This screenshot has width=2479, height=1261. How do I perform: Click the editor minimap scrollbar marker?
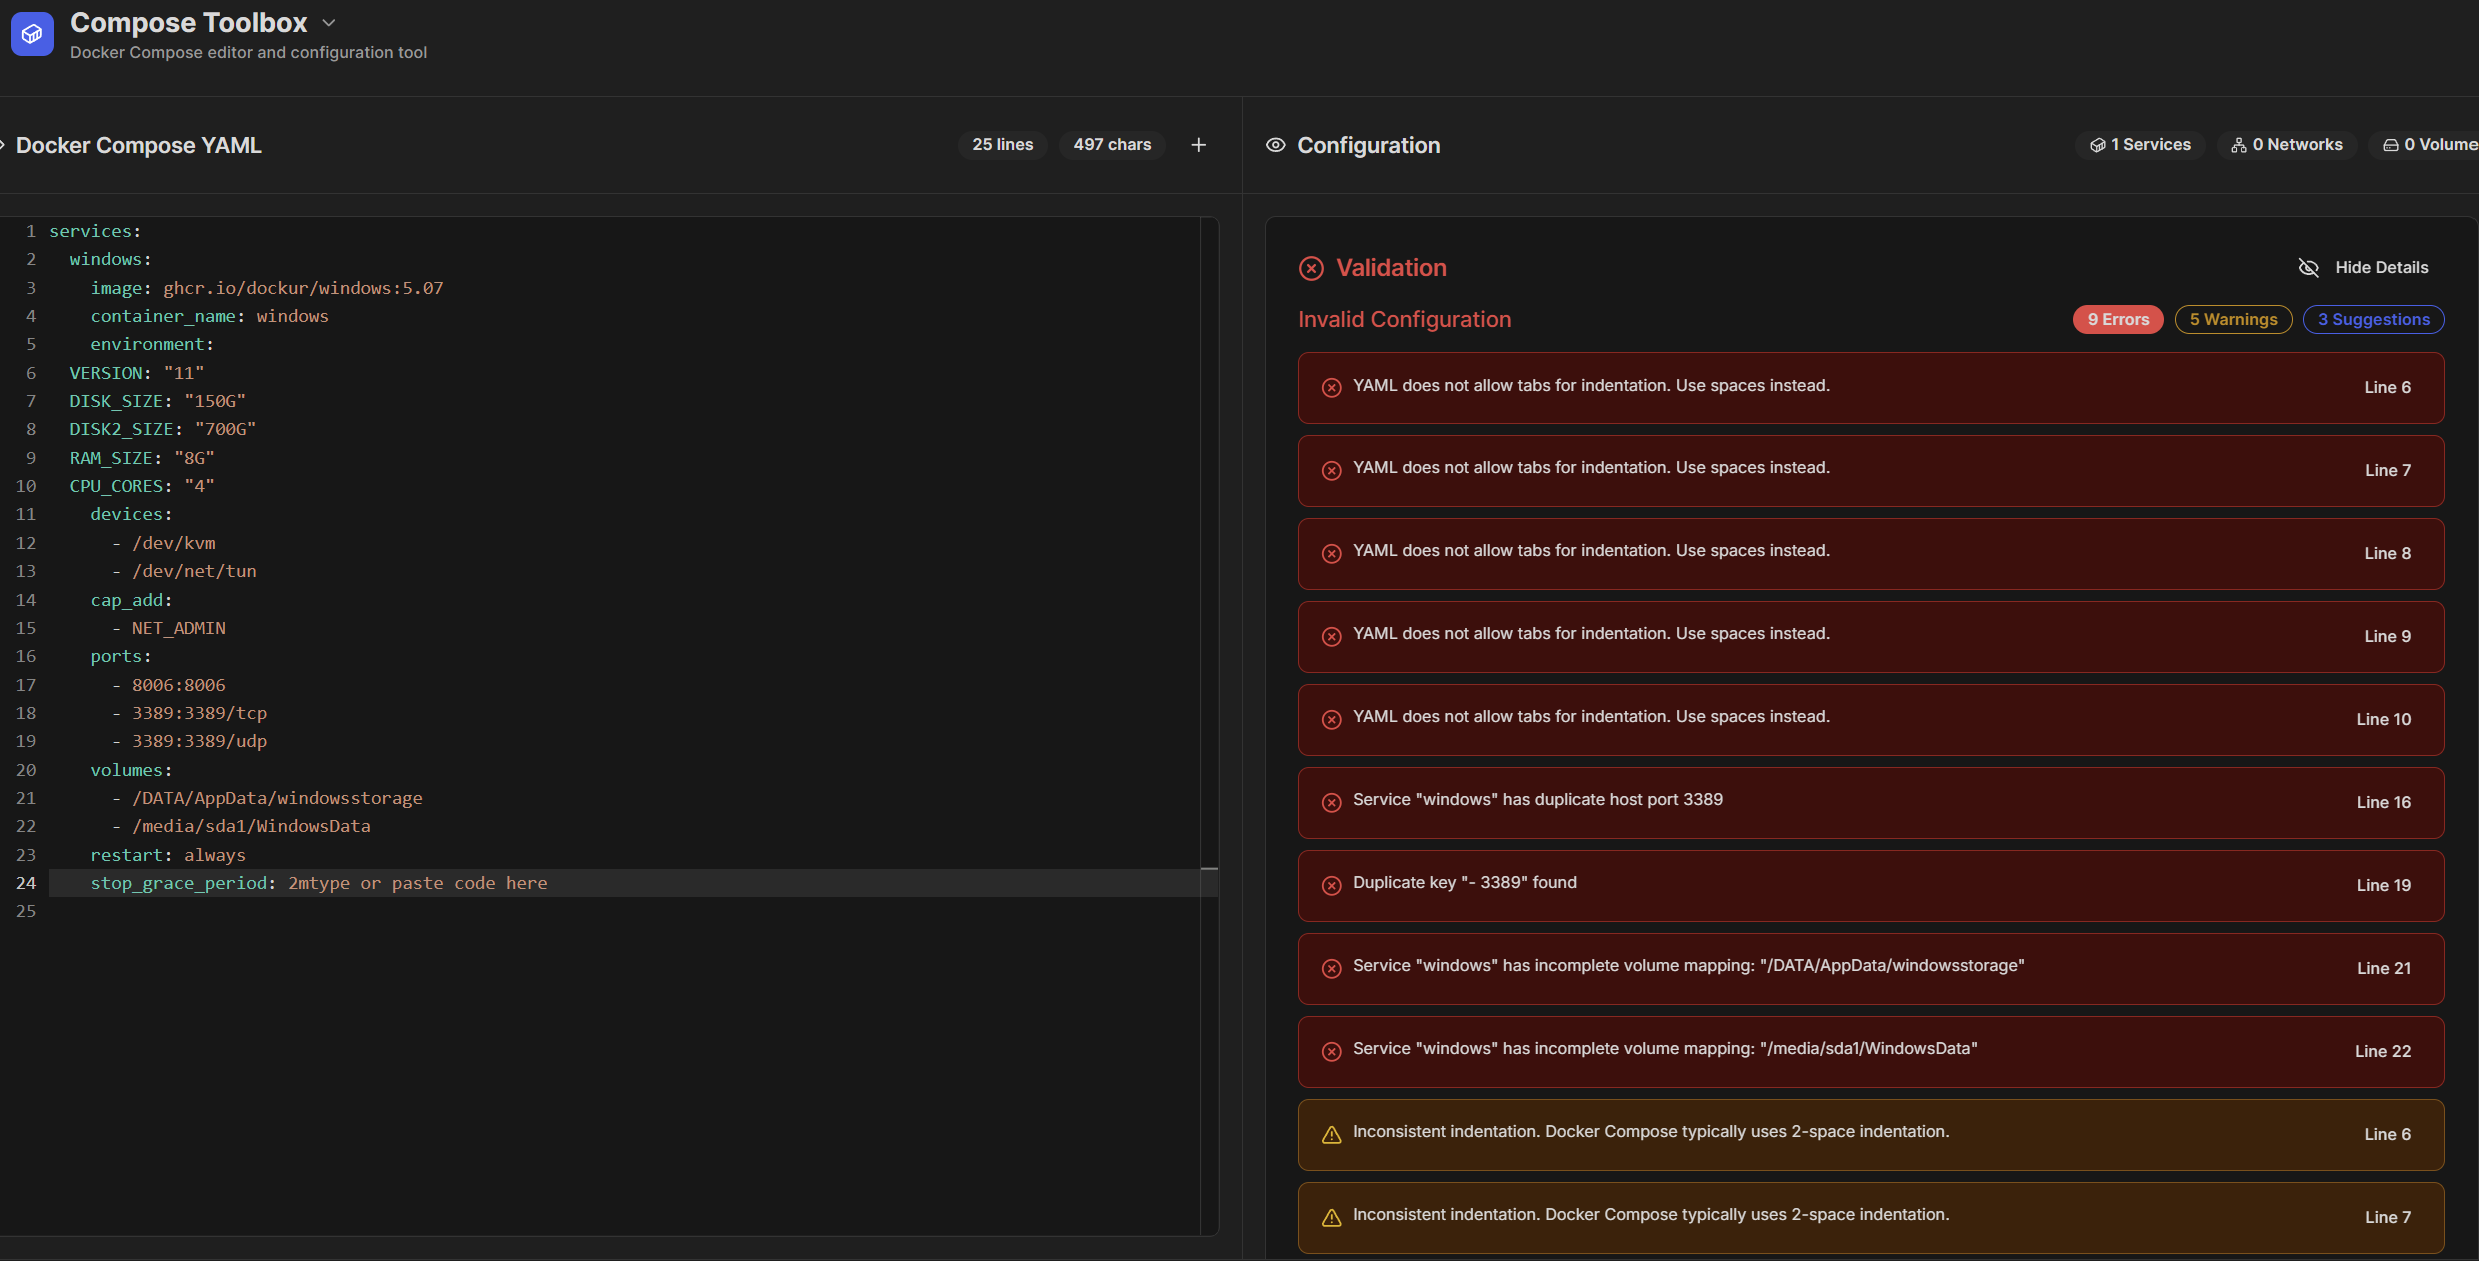(1209, 868)
